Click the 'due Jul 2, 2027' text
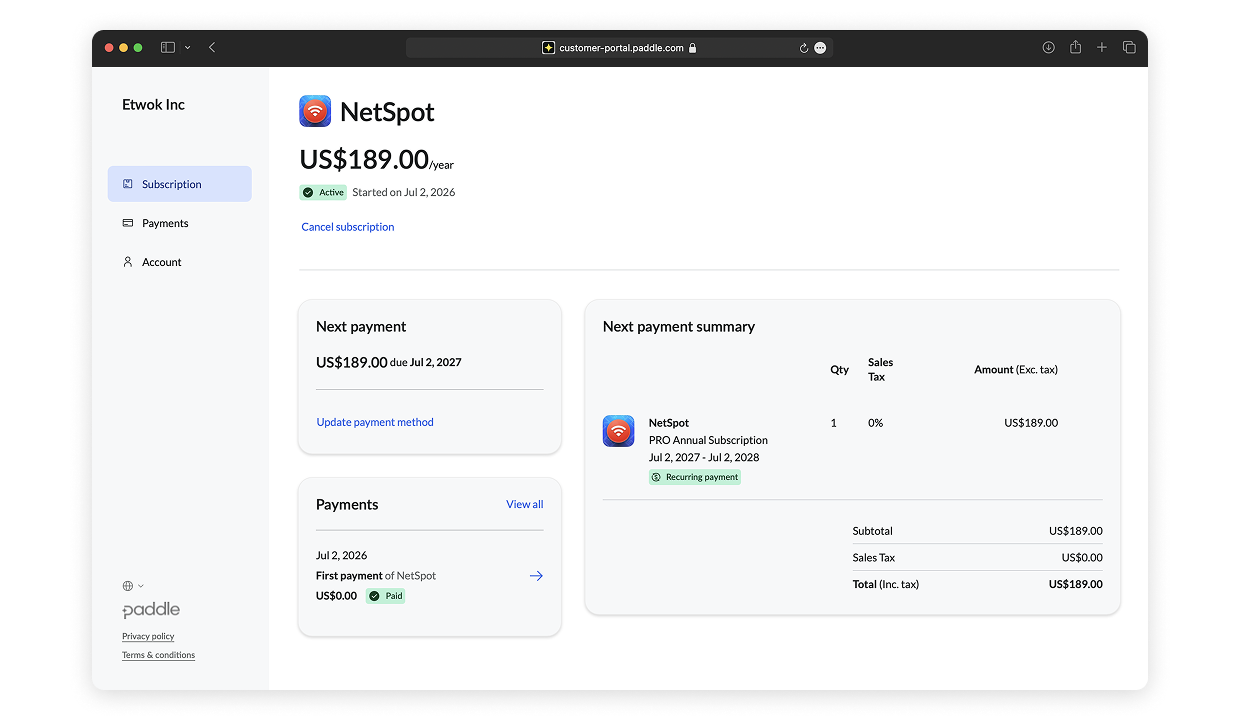 (x=426, y=362)
